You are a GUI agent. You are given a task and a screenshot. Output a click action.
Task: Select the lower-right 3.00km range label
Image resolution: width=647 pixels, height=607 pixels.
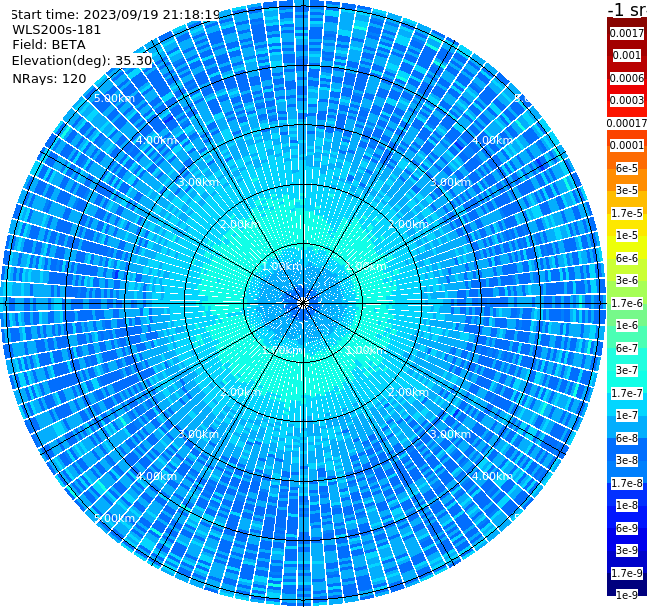pos(451,434)
